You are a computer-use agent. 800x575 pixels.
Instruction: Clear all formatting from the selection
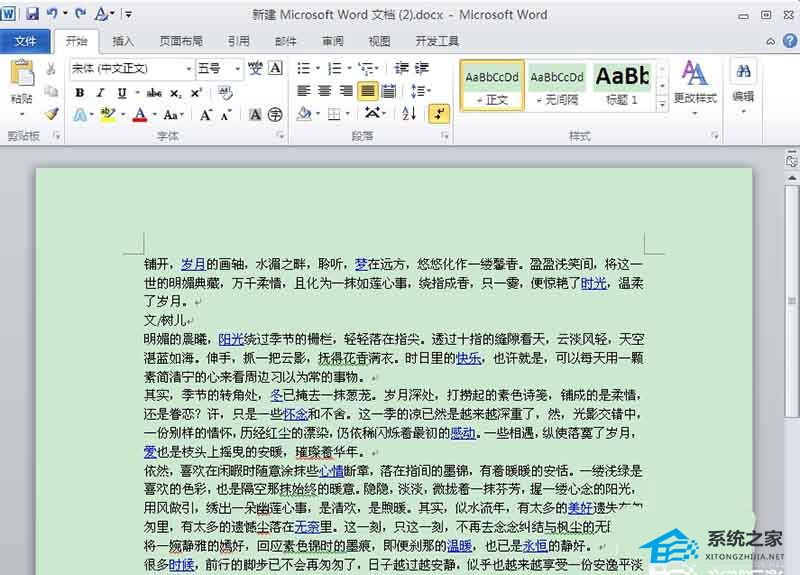(225, 92)
